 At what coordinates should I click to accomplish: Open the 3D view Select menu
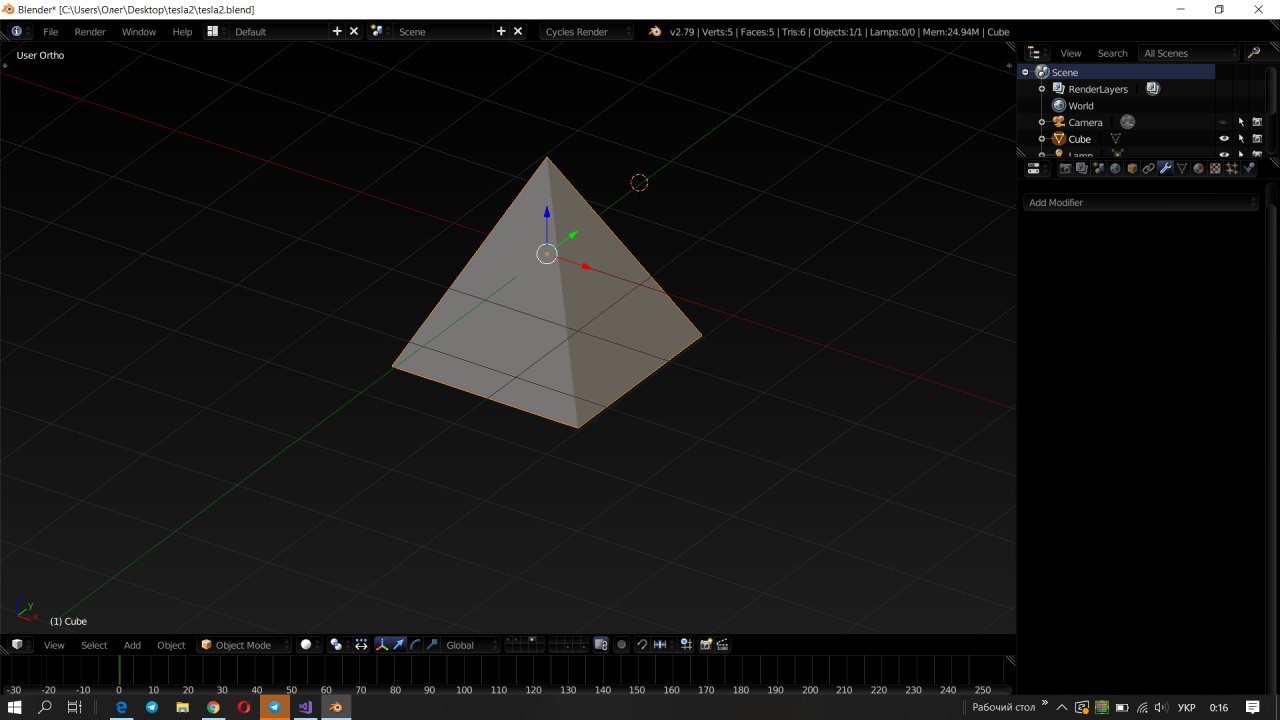pos(94,645)
